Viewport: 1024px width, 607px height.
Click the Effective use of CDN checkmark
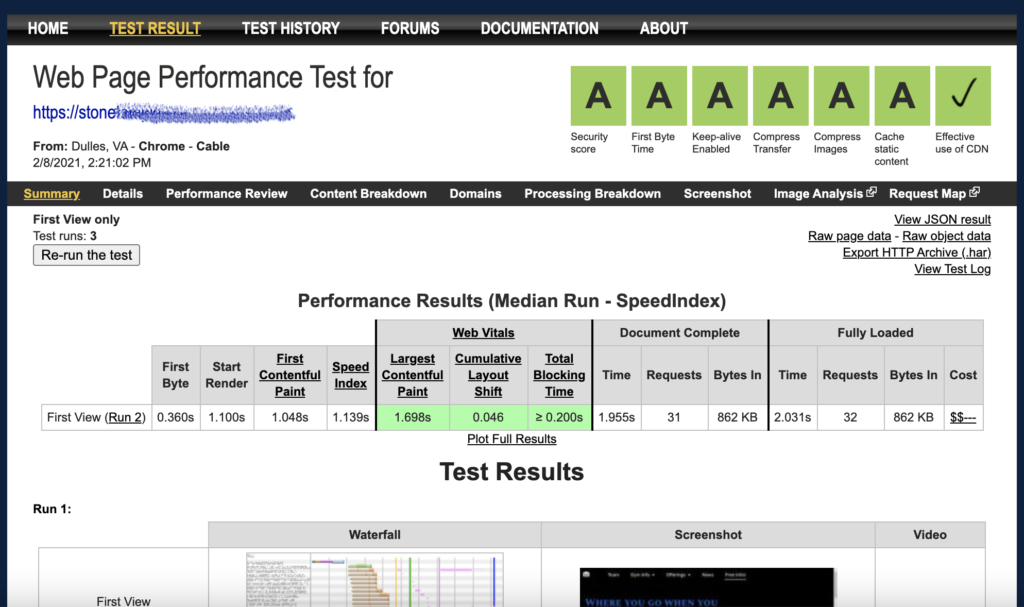(x=963, y=95)
